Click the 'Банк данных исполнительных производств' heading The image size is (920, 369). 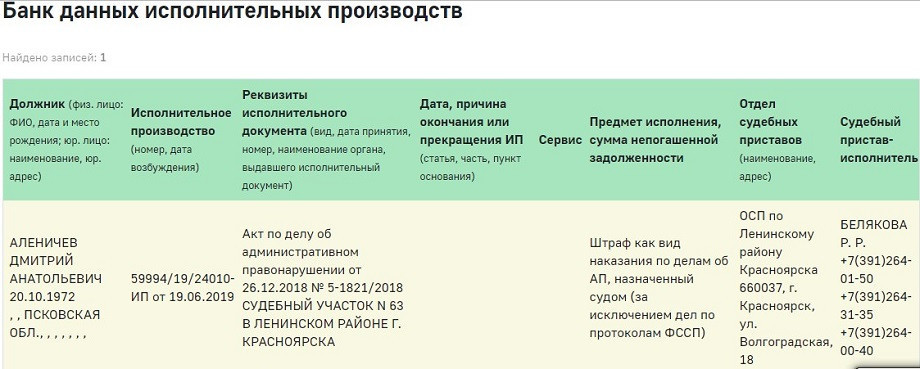click(232, 12)
